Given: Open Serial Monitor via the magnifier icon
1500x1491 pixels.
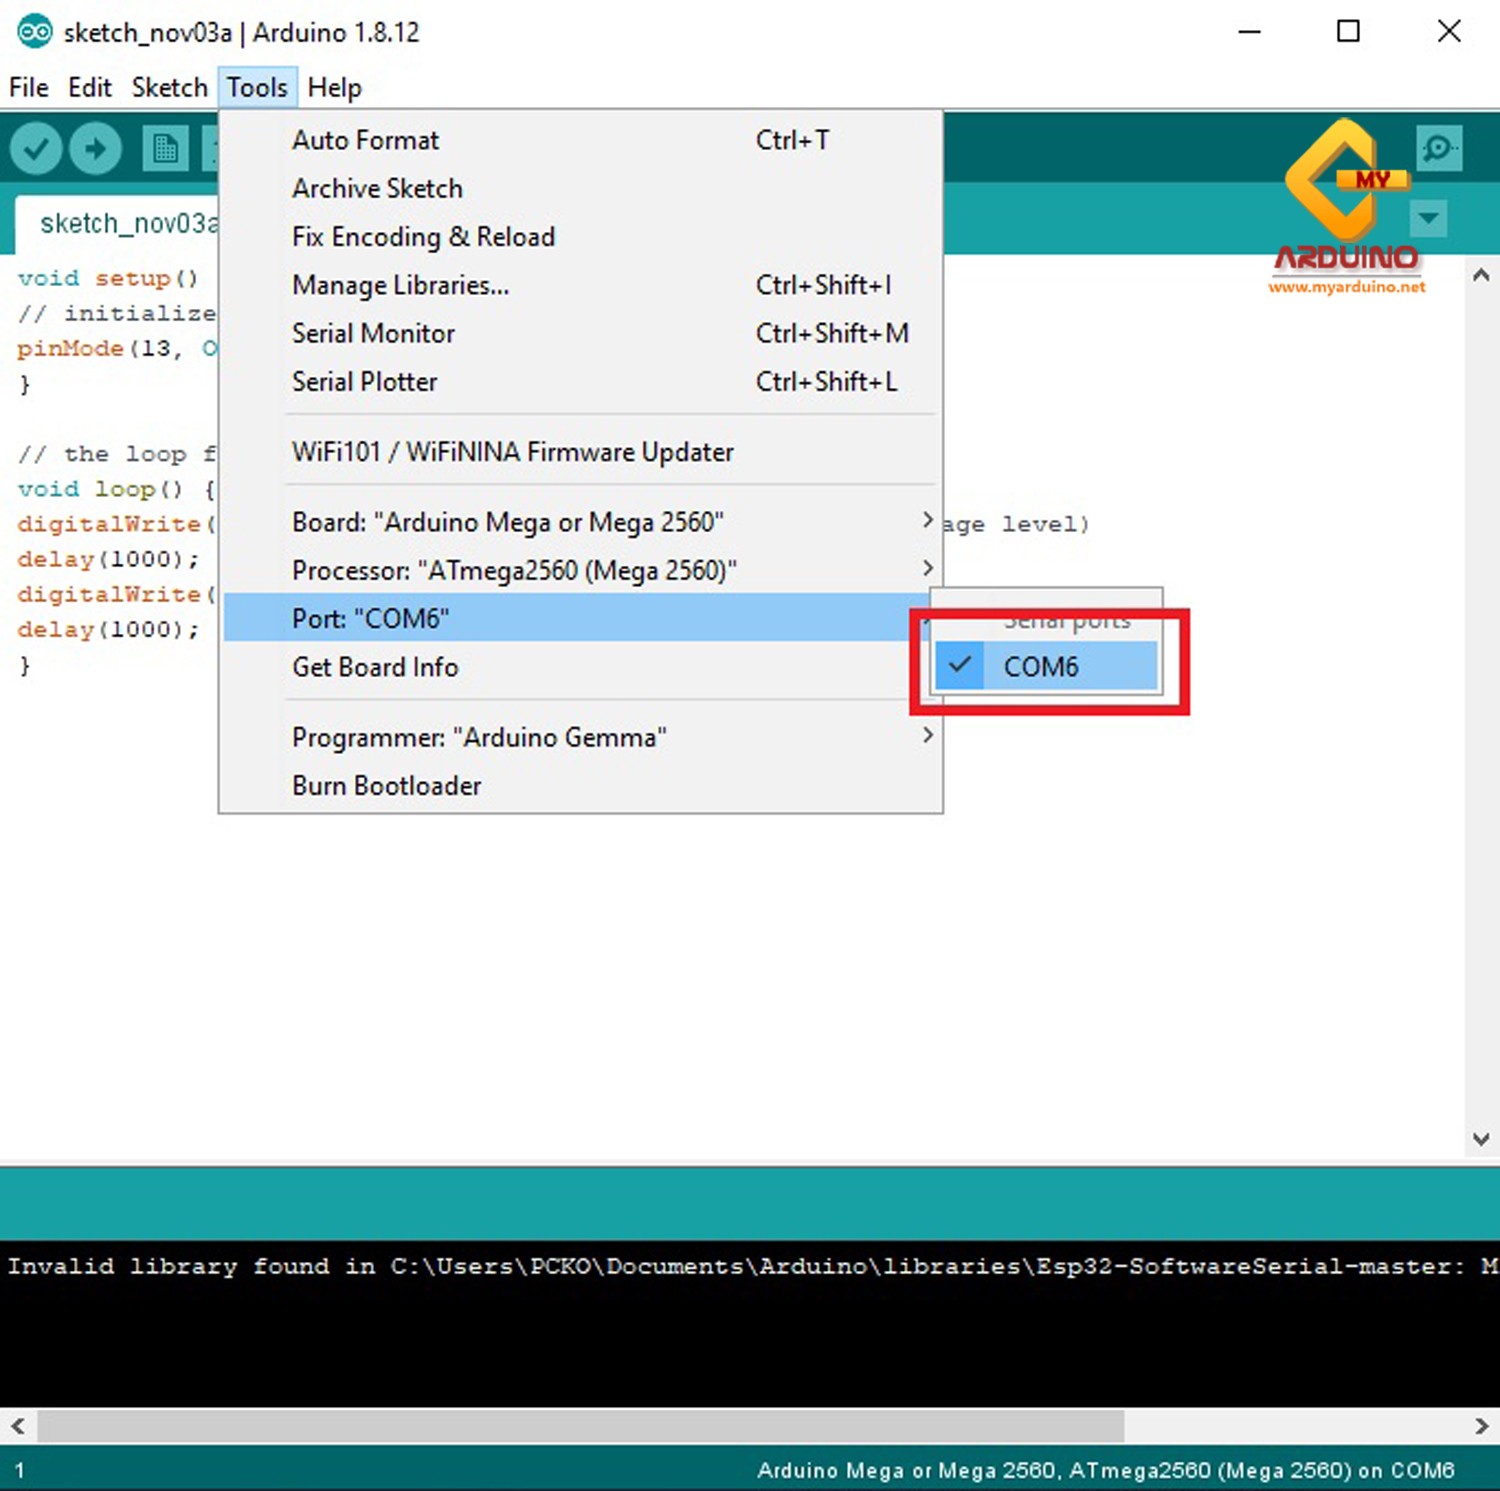Looking at the screenshot, I should (x=1438, y=147).
